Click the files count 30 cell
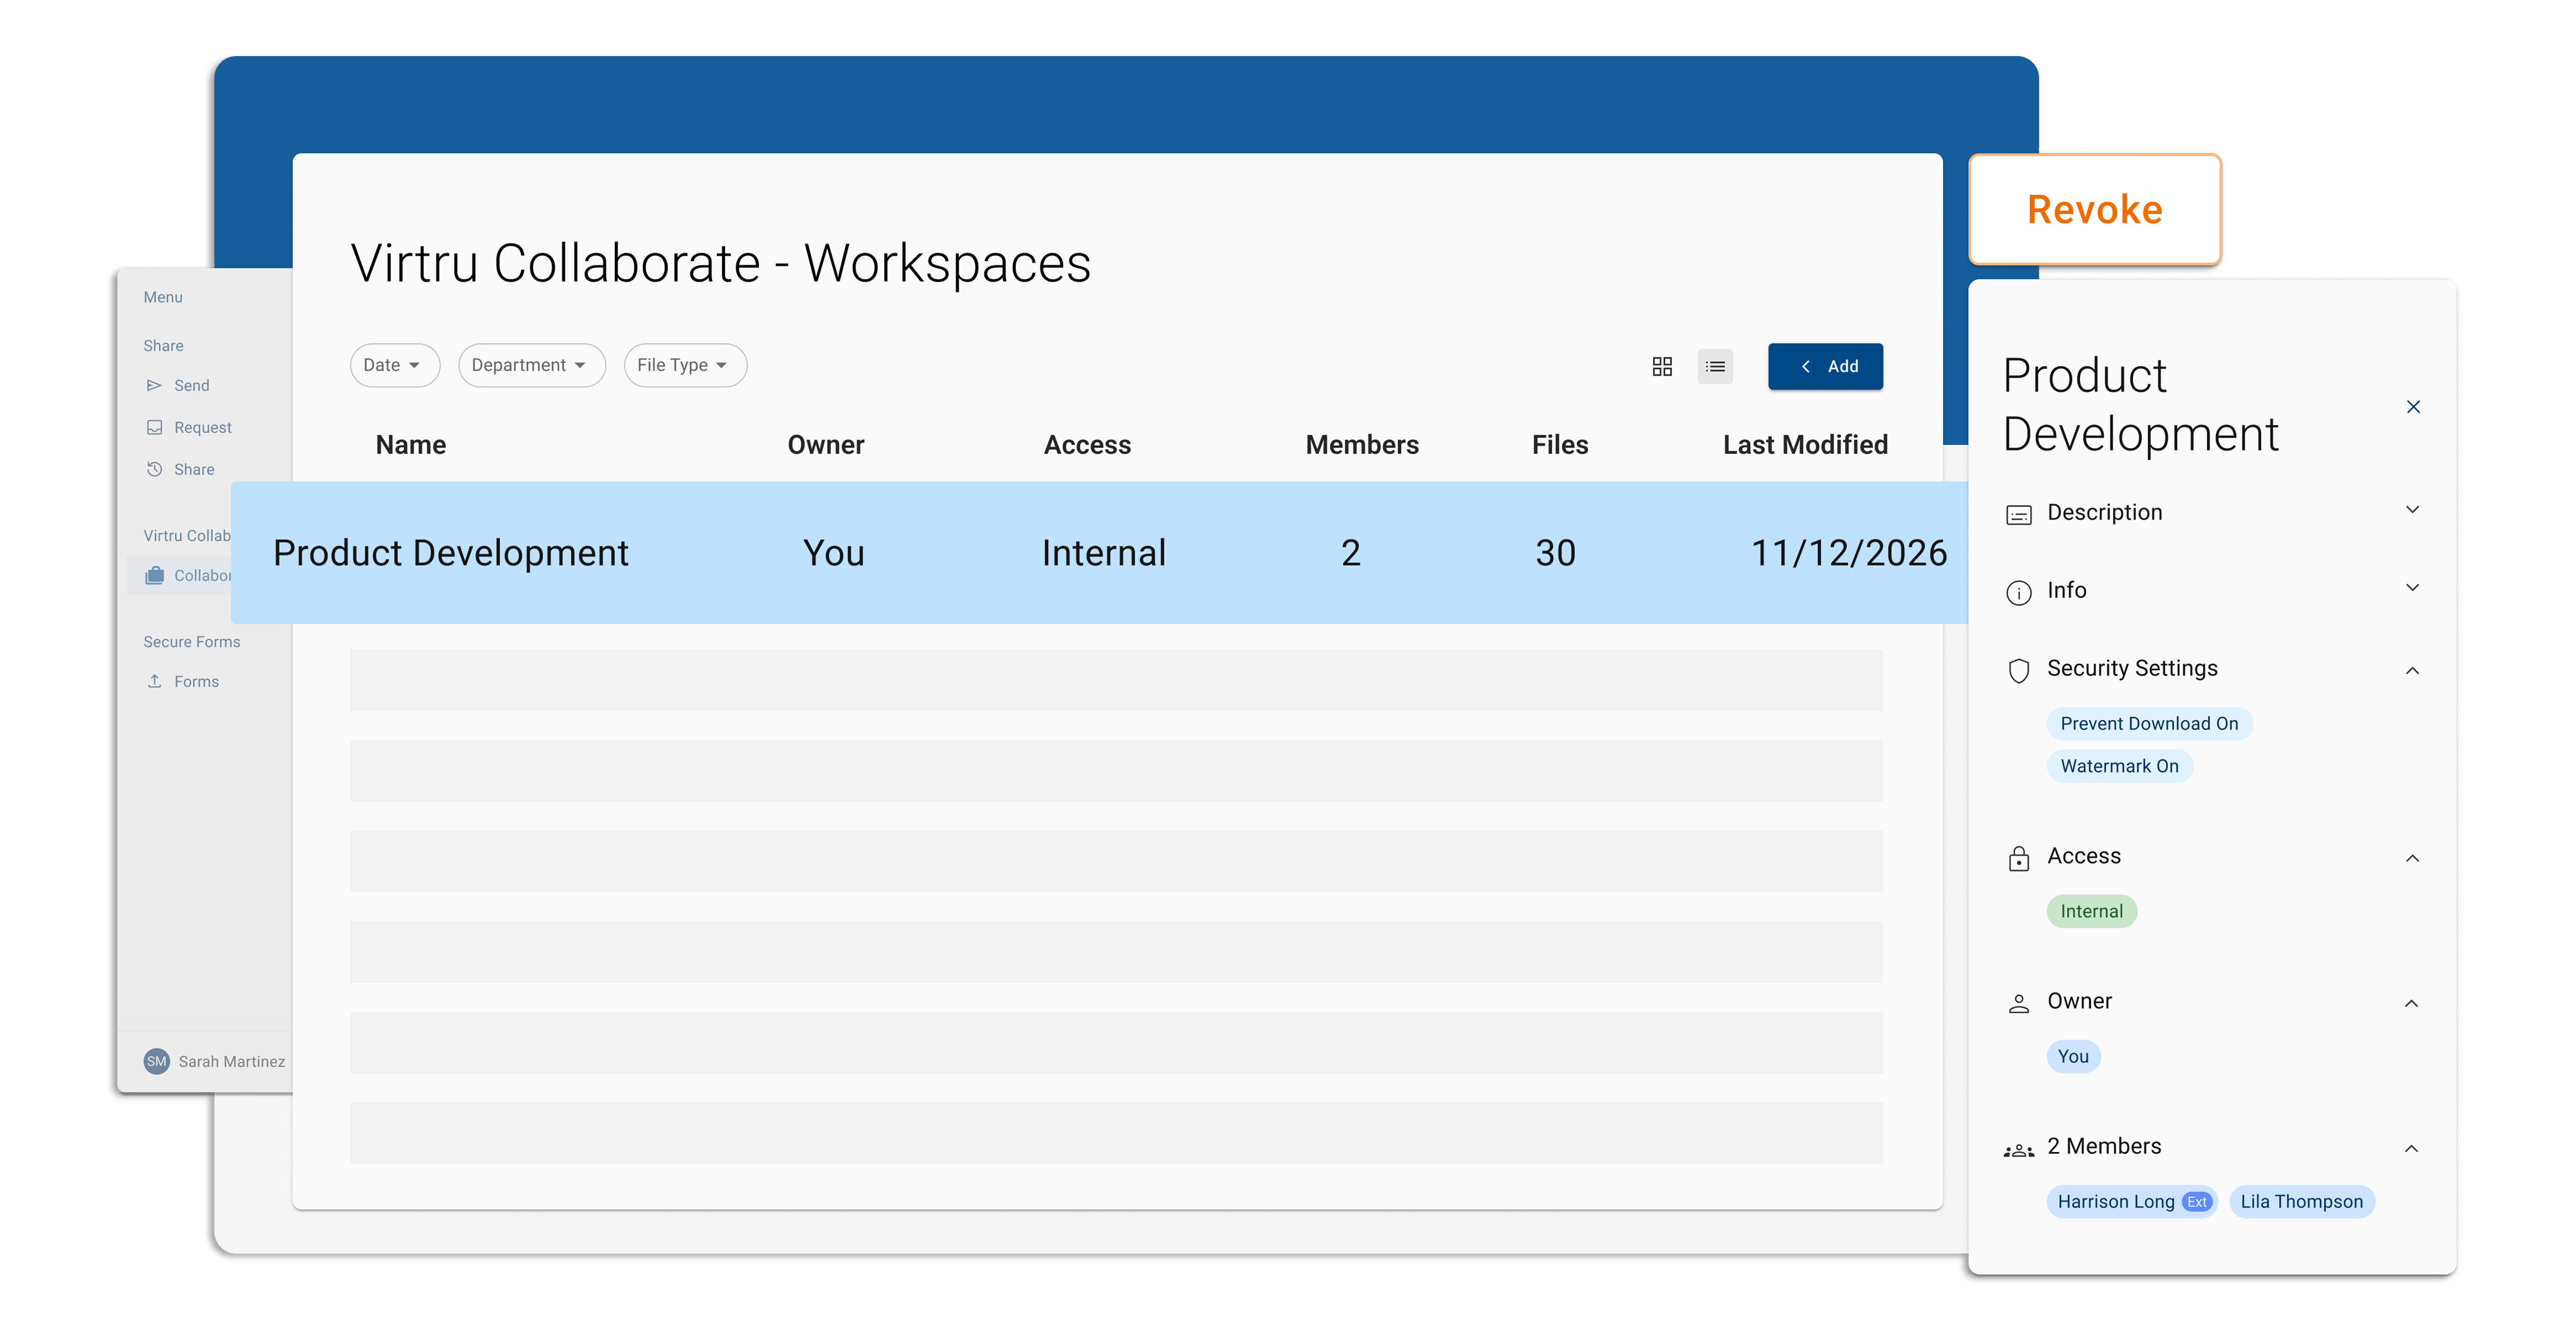 pyautogui.click(x=1555, y=552)
